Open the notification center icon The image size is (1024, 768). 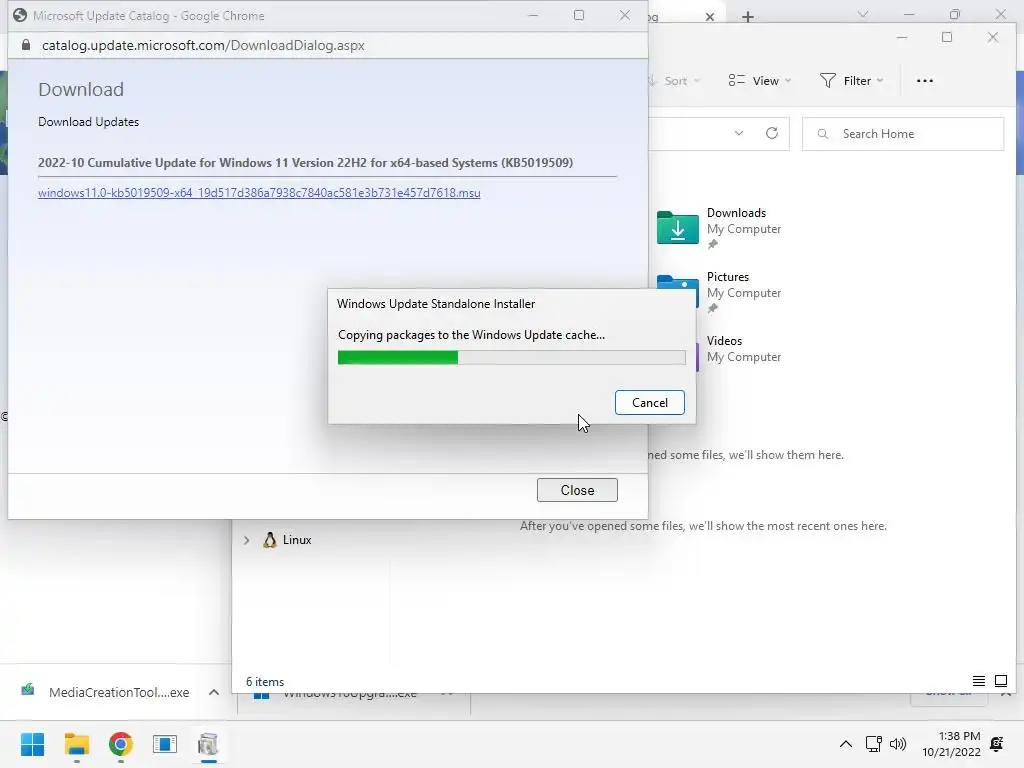pos(997,744)
